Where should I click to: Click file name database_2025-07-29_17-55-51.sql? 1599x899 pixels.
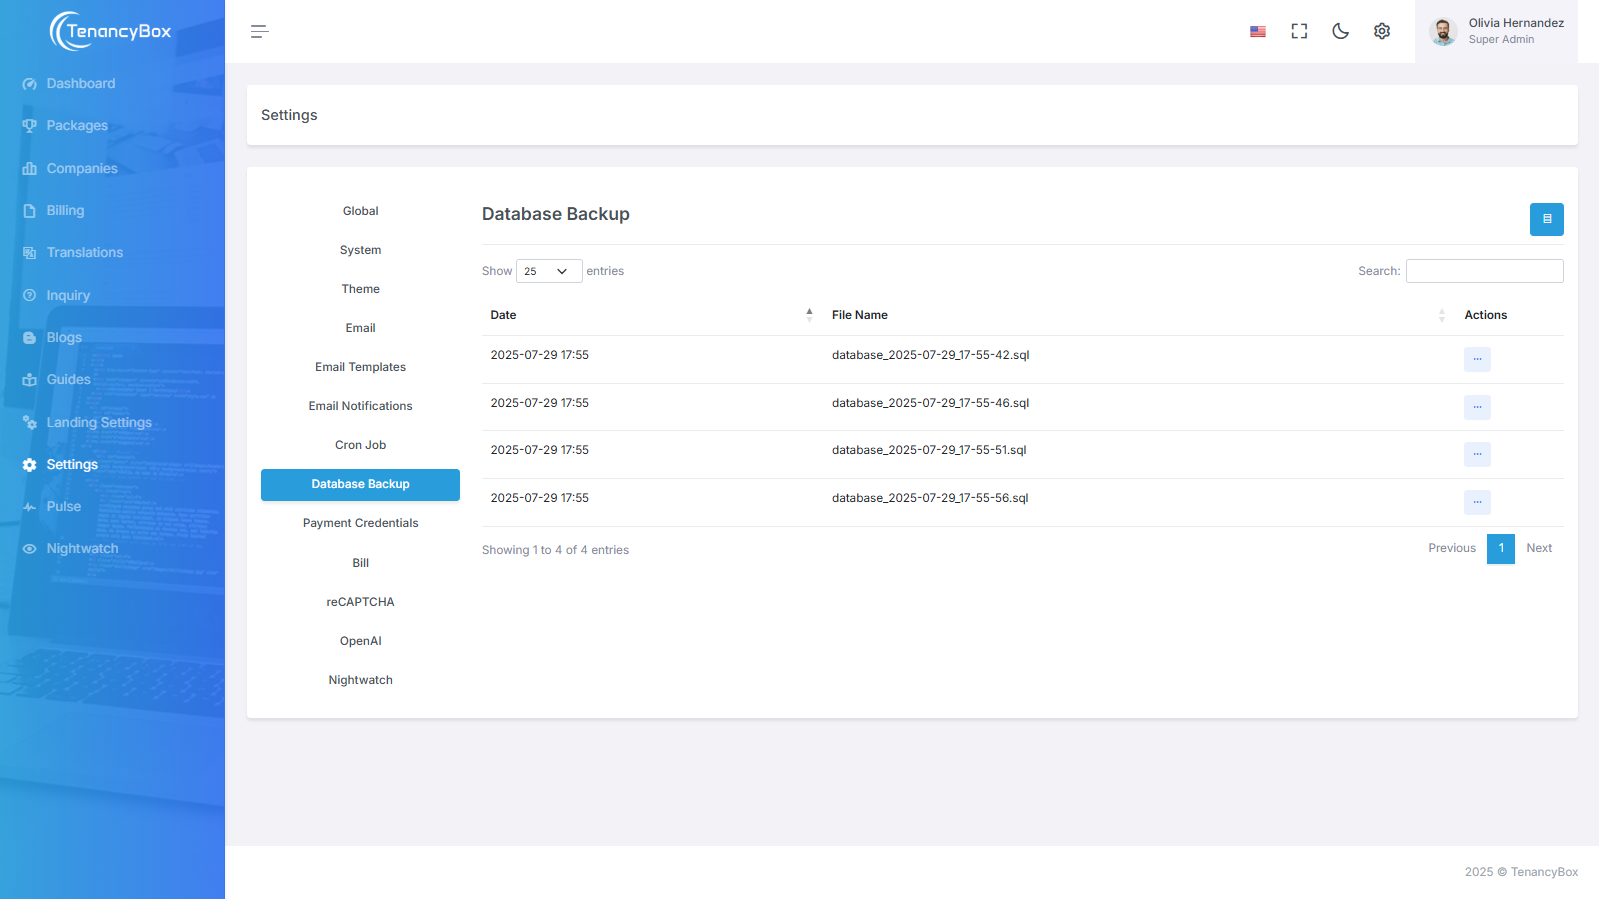coord(929,450)
